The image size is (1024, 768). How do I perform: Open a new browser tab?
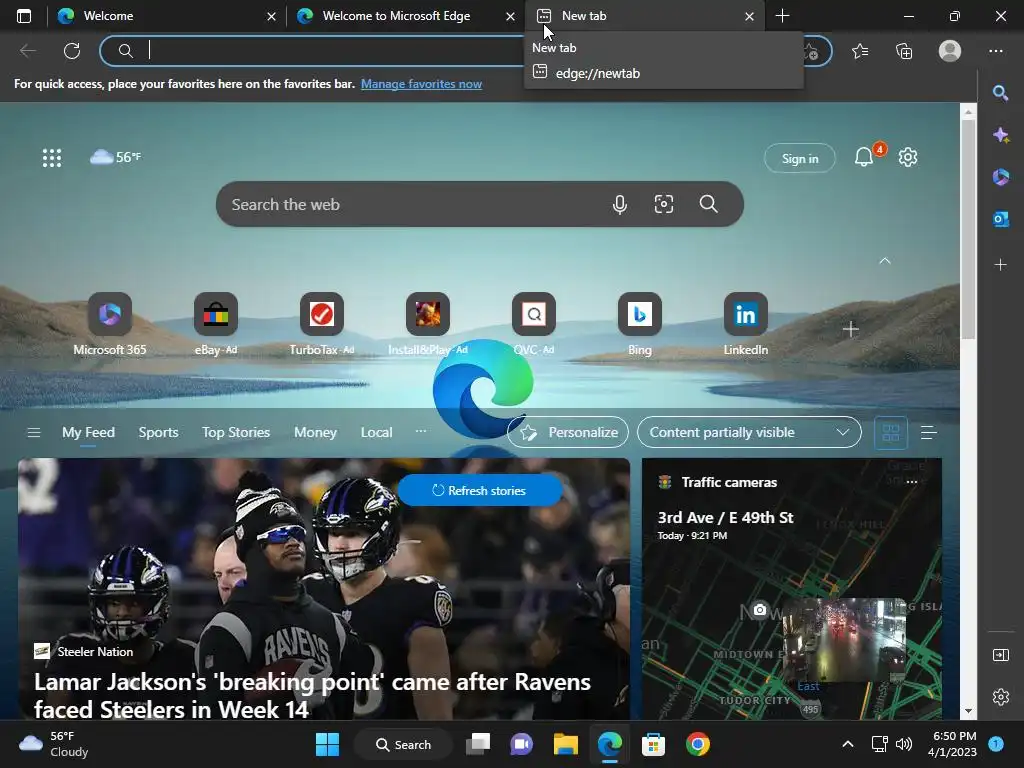782,16
